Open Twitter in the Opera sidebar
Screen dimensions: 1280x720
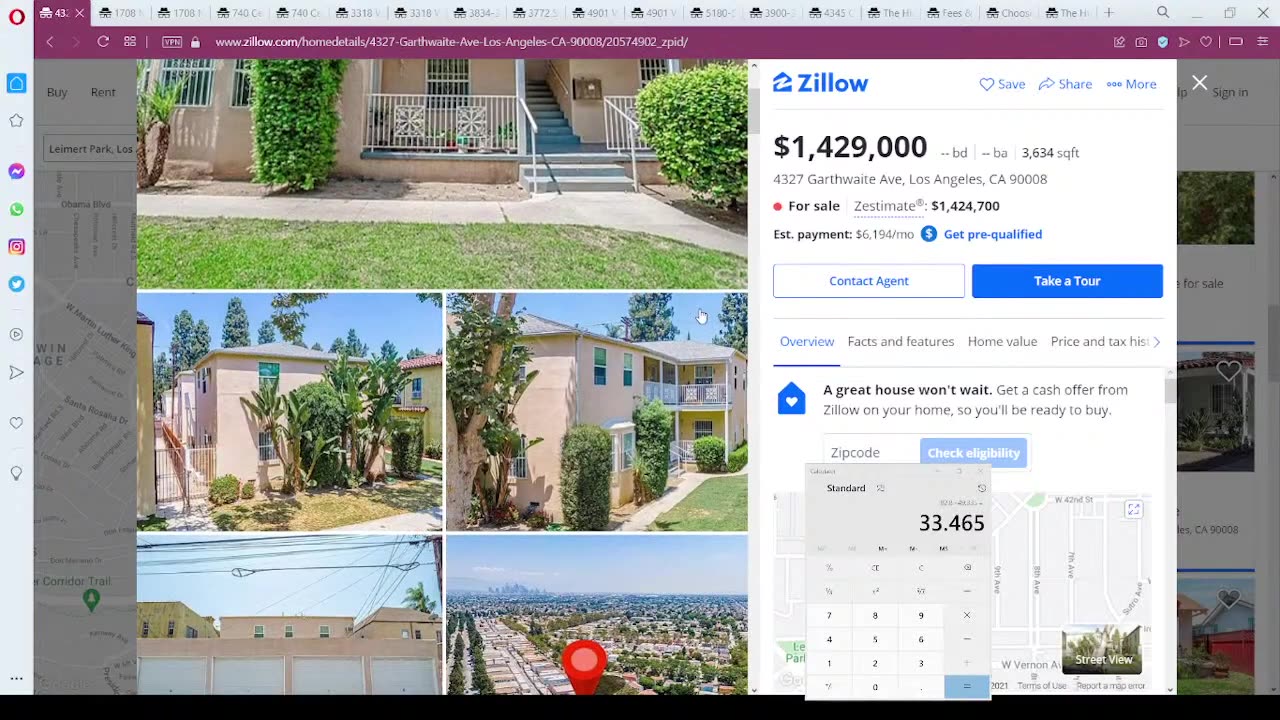[16, 284]
